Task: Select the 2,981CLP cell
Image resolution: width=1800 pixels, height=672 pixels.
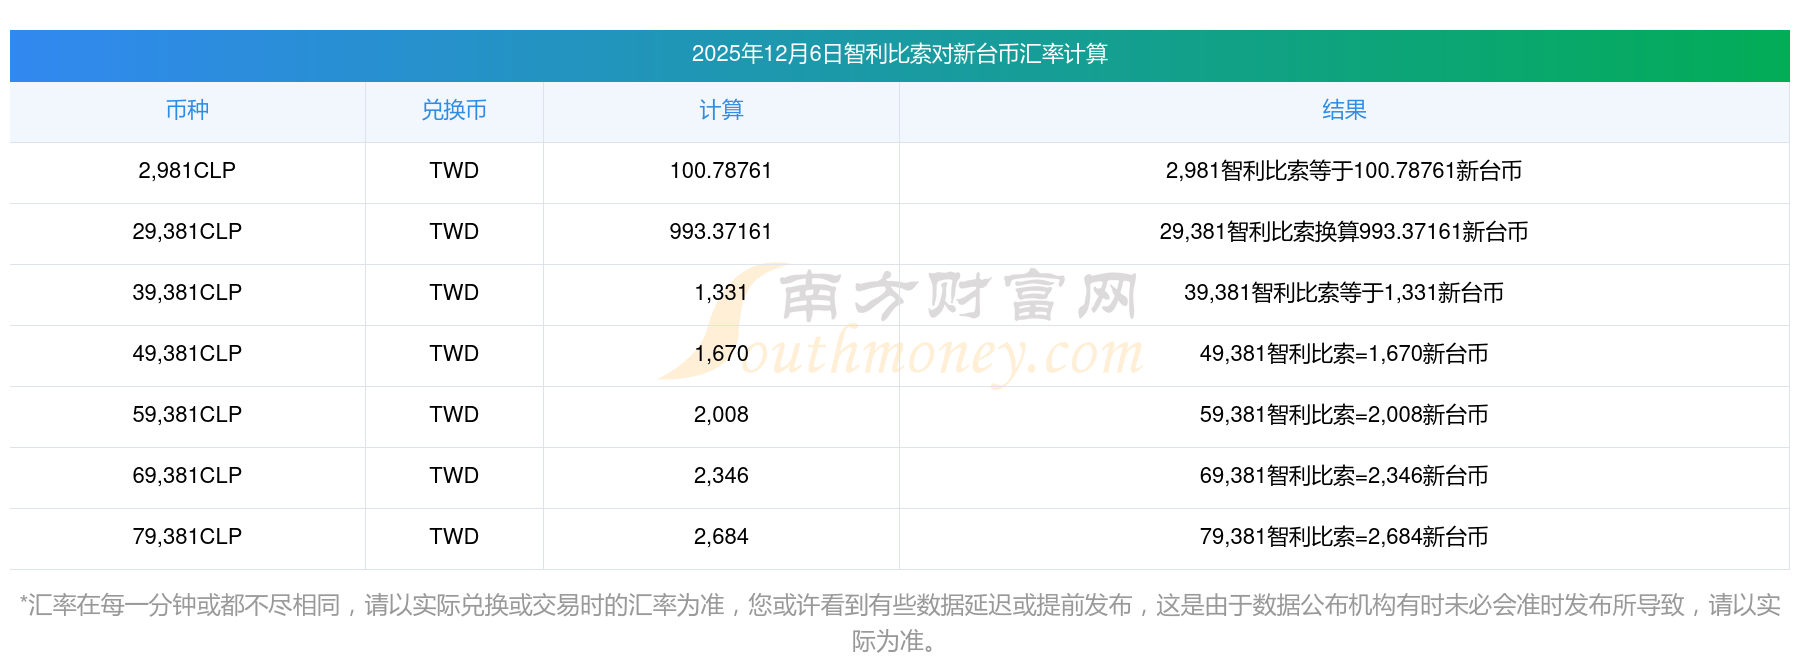Action: (x=187, y=171)
